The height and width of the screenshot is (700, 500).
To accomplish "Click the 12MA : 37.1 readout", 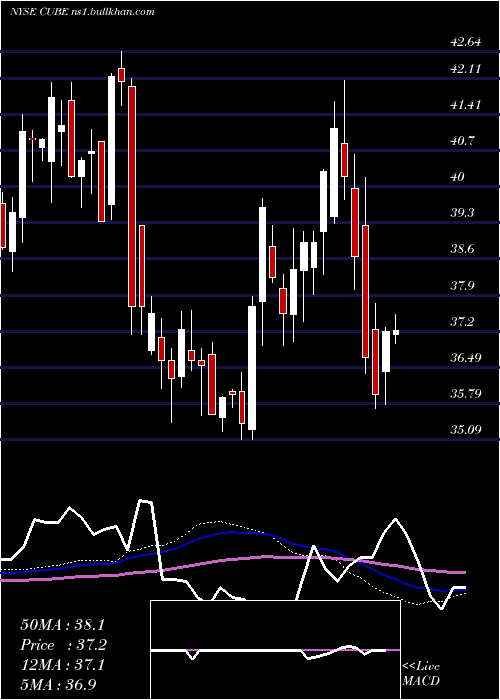I will (x=62, y=665).
